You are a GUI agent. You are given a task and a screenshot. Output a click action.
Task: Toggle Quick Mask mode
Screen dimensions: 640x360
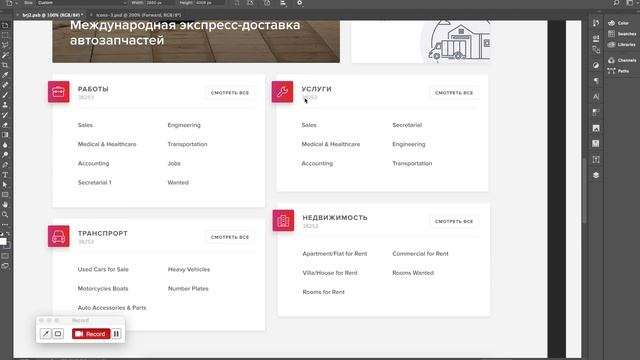point(5,256)
